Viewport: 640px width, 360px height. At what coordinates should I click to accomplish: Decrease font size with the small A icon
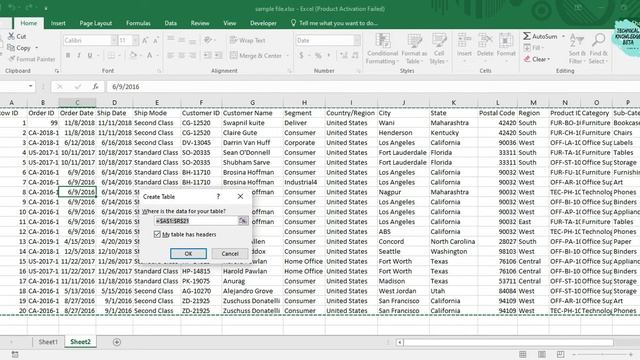click(x=156, y=40)
